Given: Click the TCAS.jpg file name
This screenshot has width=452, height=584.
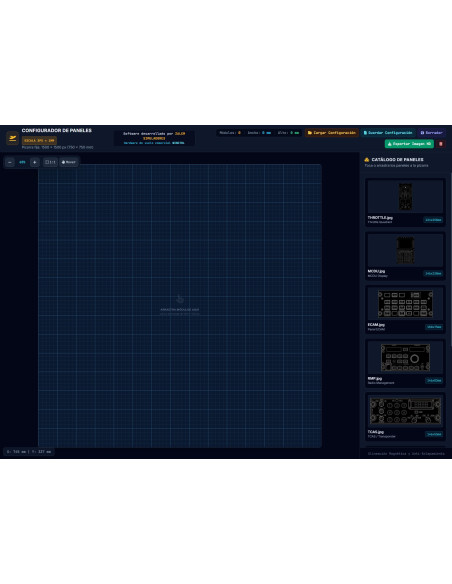Looking at the screenshot, I should click(x=376, y=432).
